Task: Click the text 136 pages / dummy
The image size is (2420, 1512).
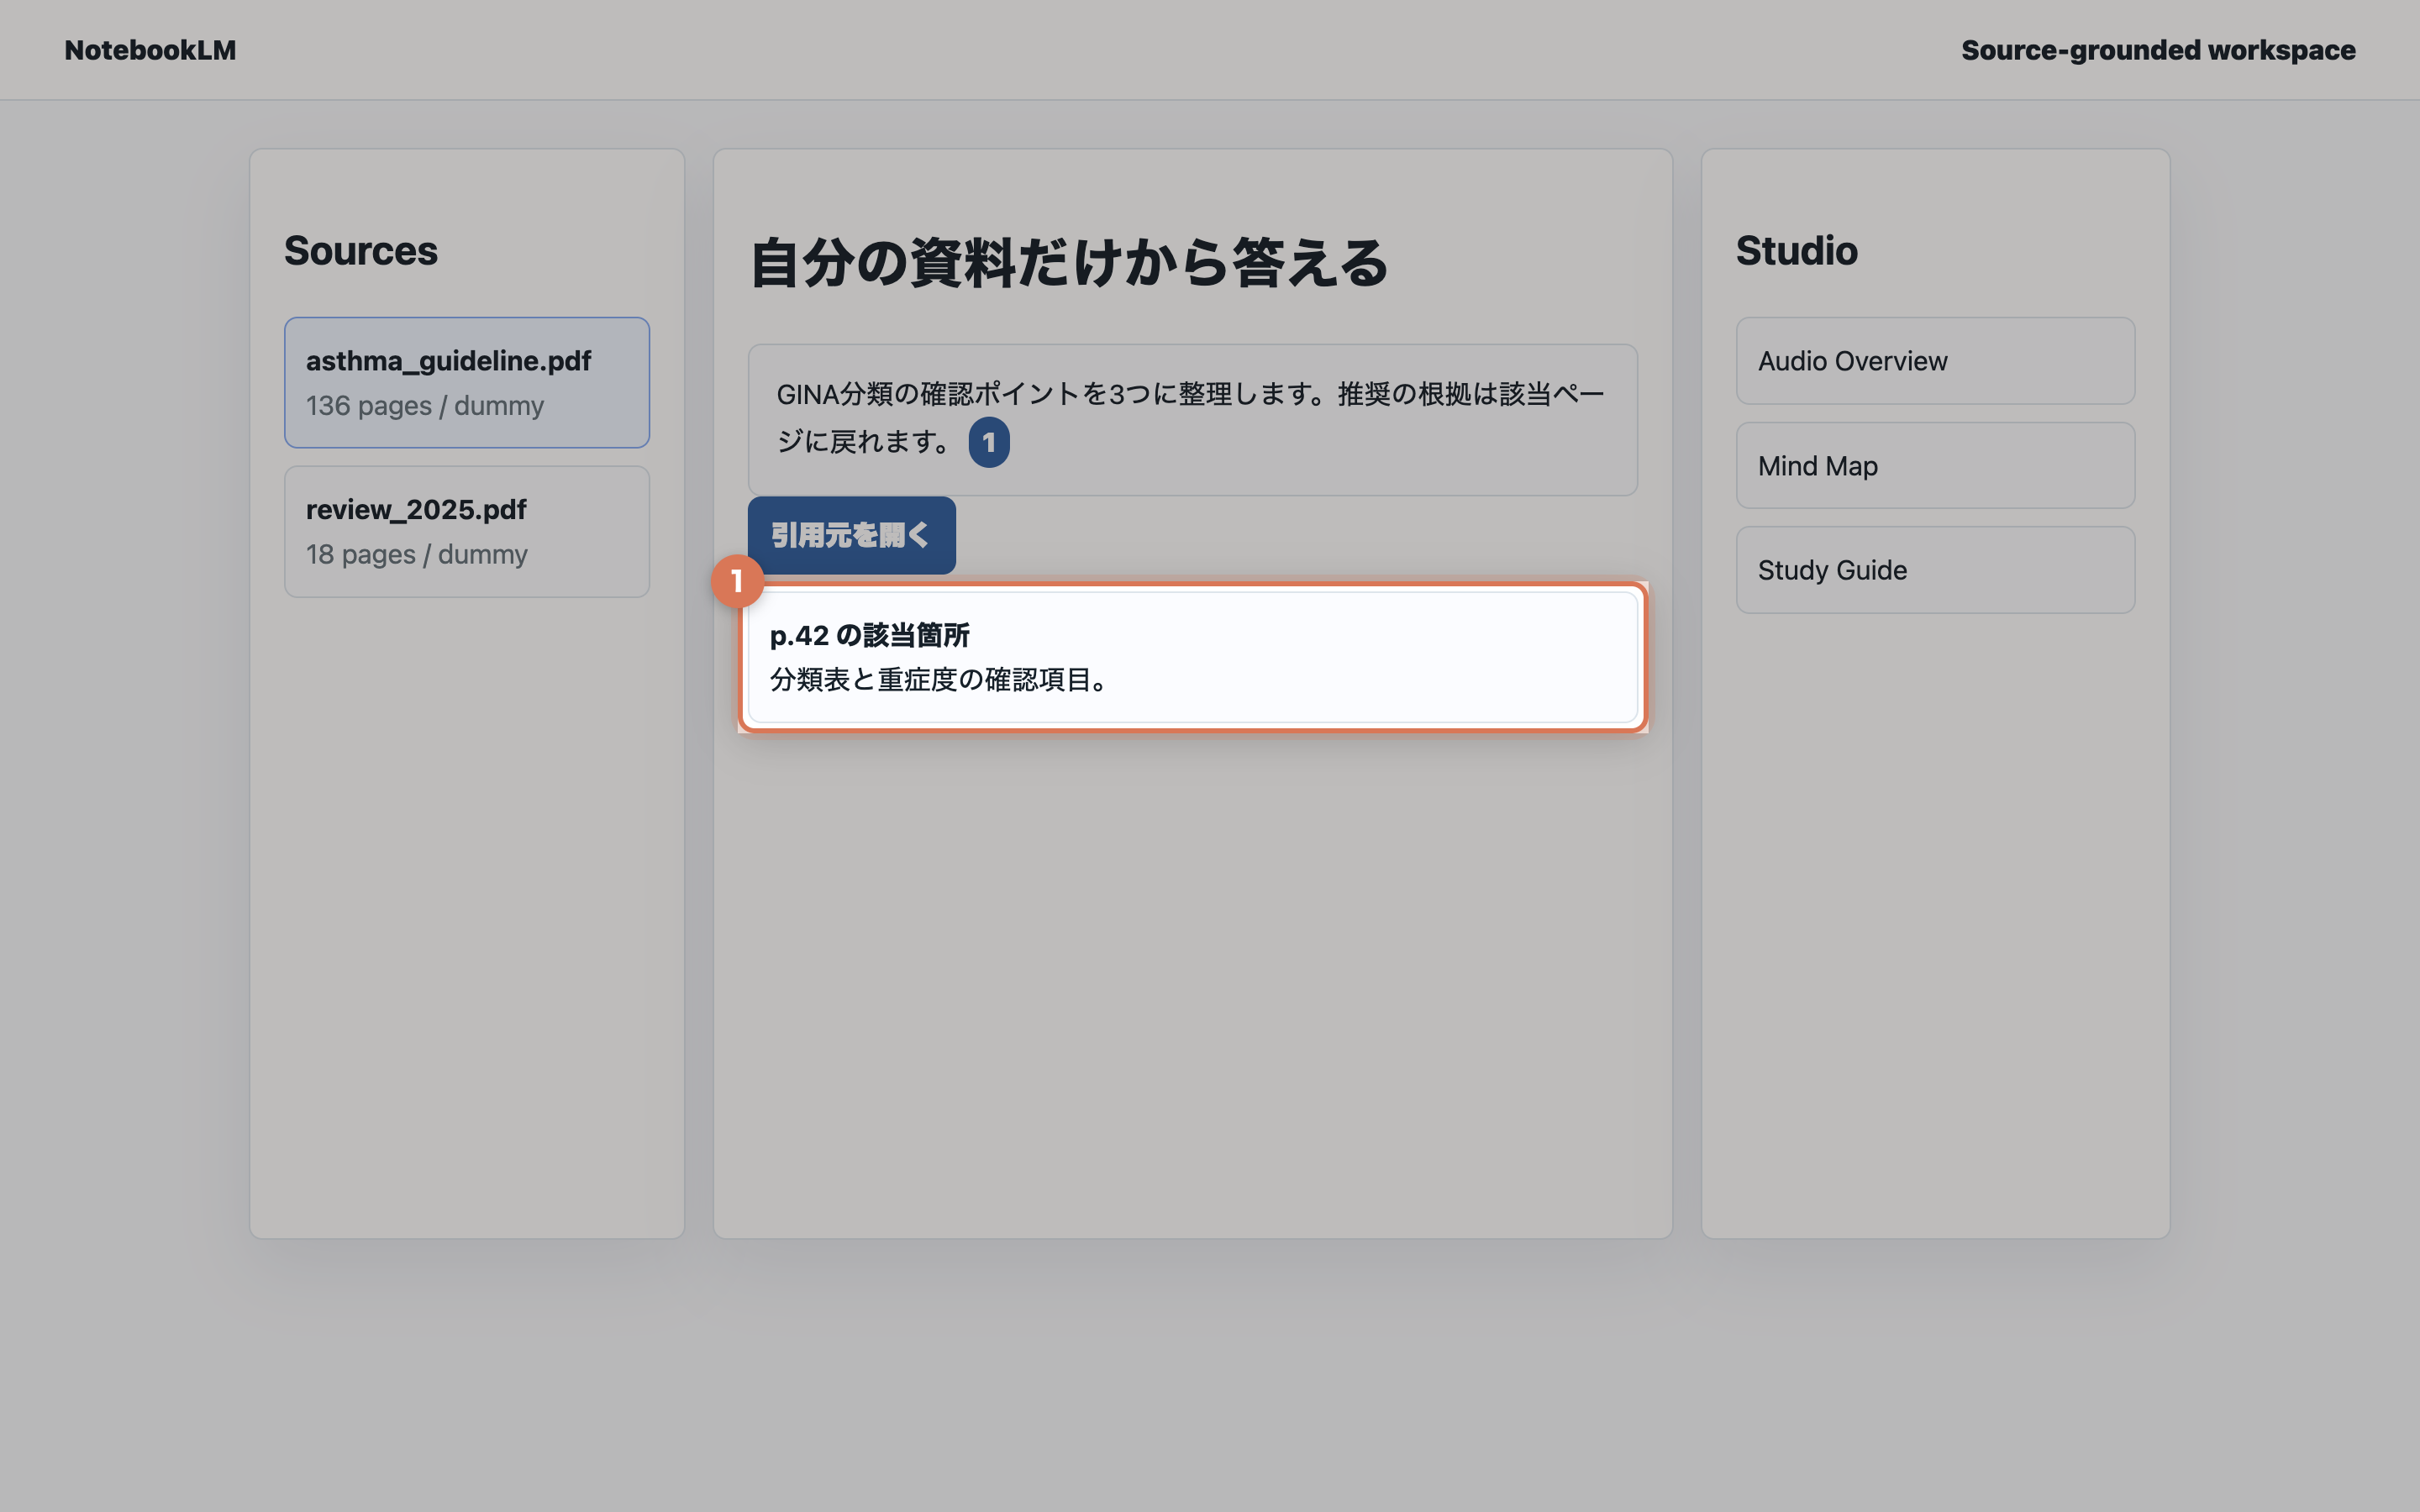Action: (425, 406)
